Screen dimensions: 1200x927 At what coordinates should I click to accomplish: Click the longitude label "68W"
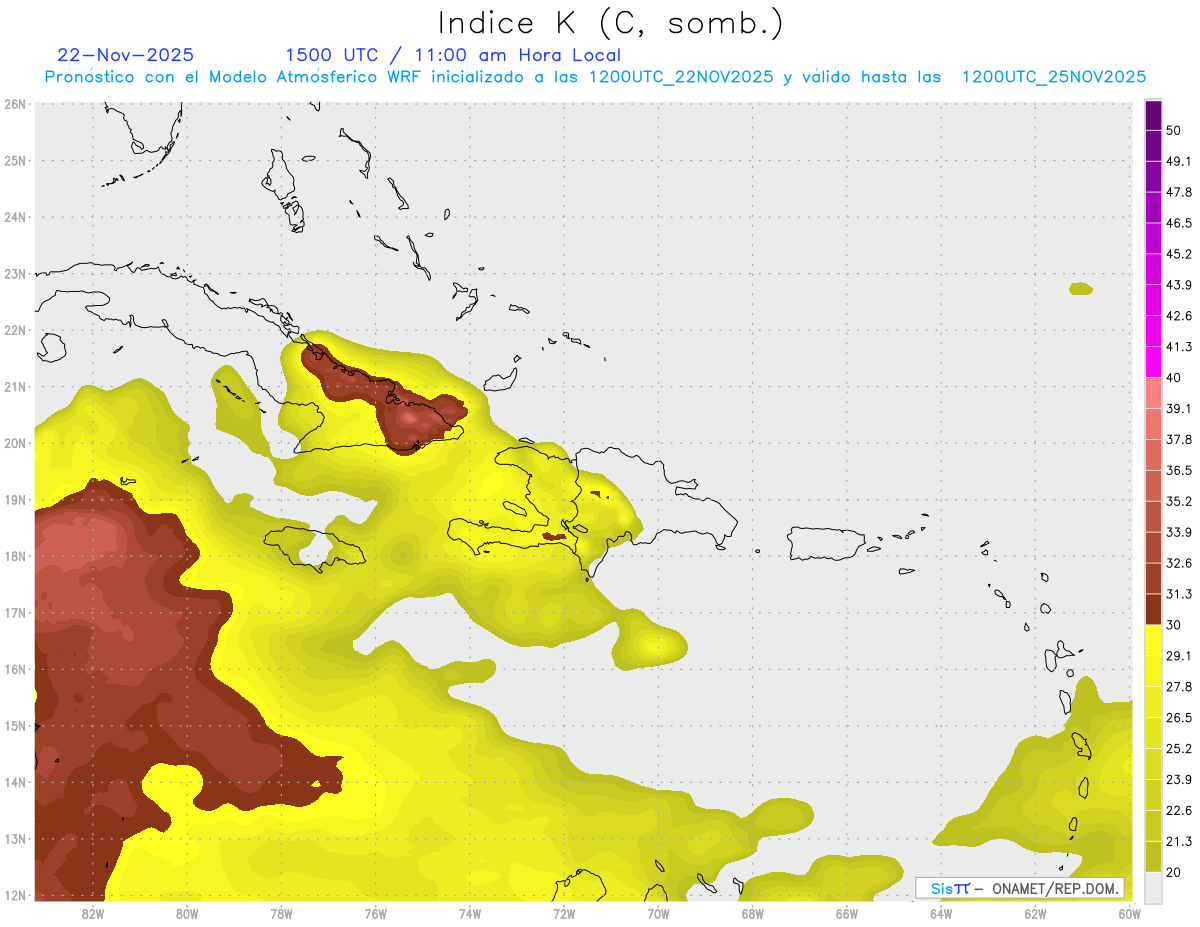click(753, 913)
